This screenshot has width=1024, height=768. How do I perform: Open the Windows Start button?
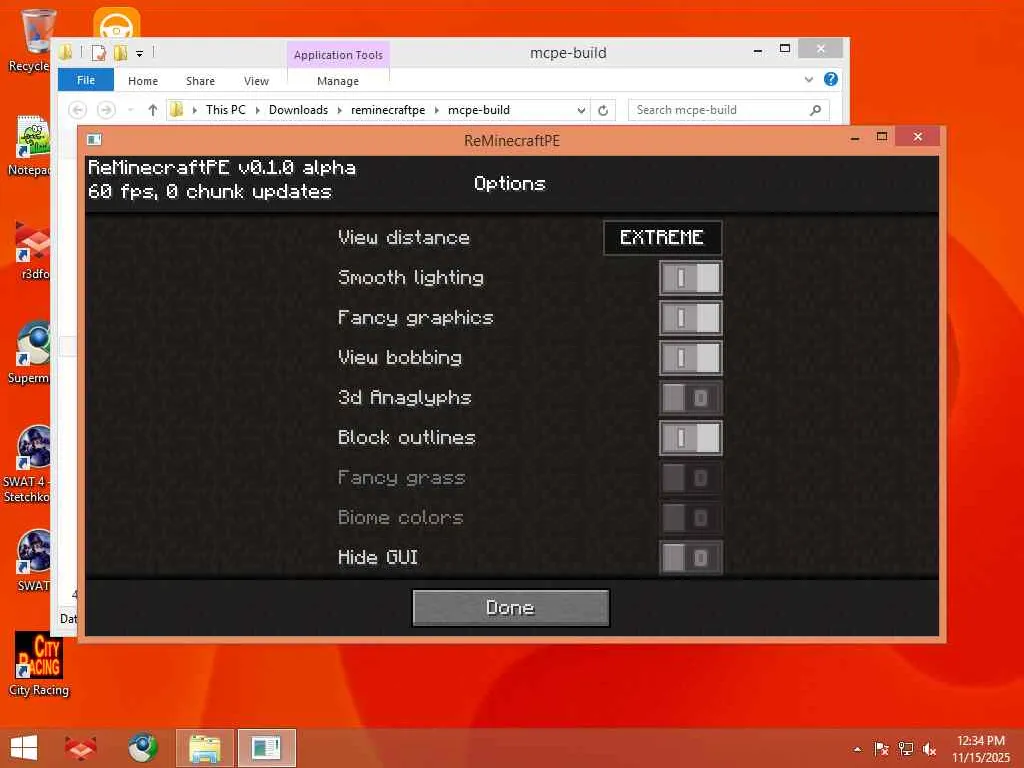(24, 748)
